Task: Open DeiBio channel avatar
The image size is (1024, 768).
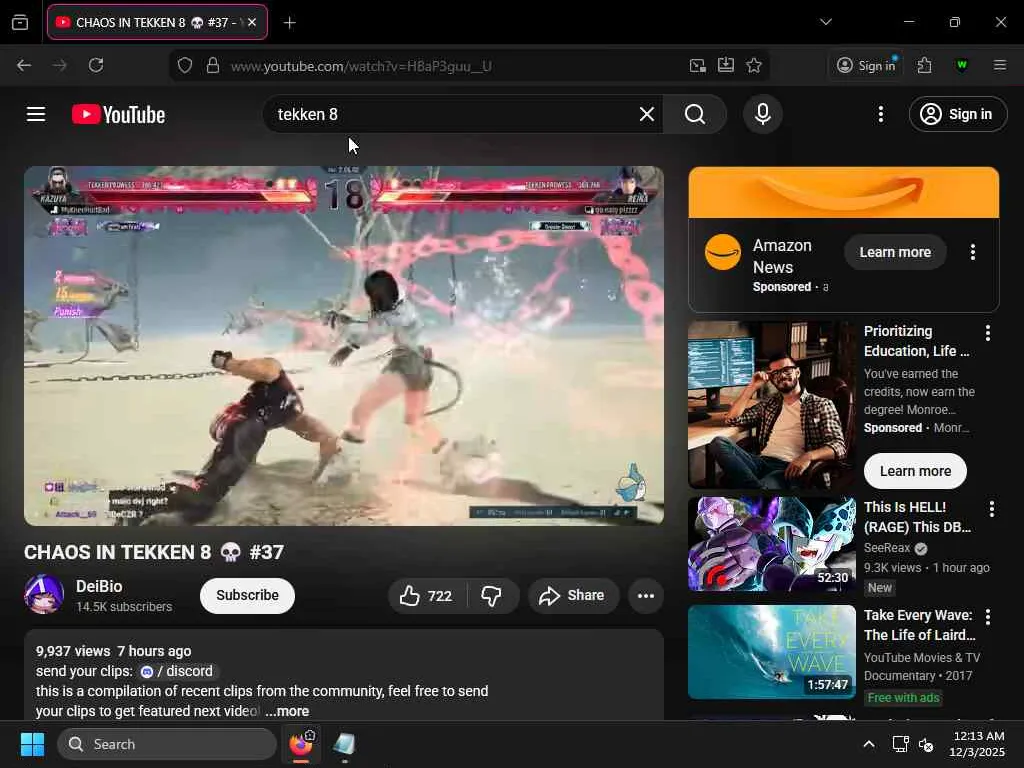Action: [44, 594]
